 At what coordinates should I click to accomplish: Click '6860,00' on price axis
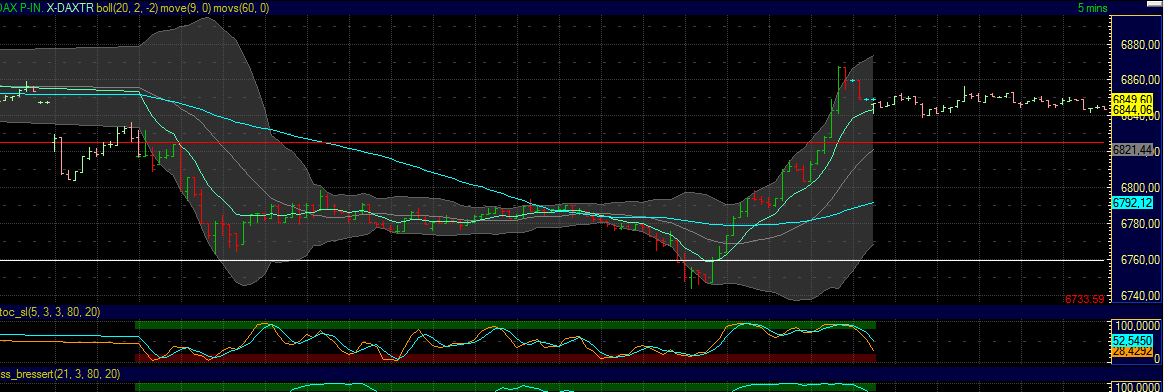pos(1139,79)
